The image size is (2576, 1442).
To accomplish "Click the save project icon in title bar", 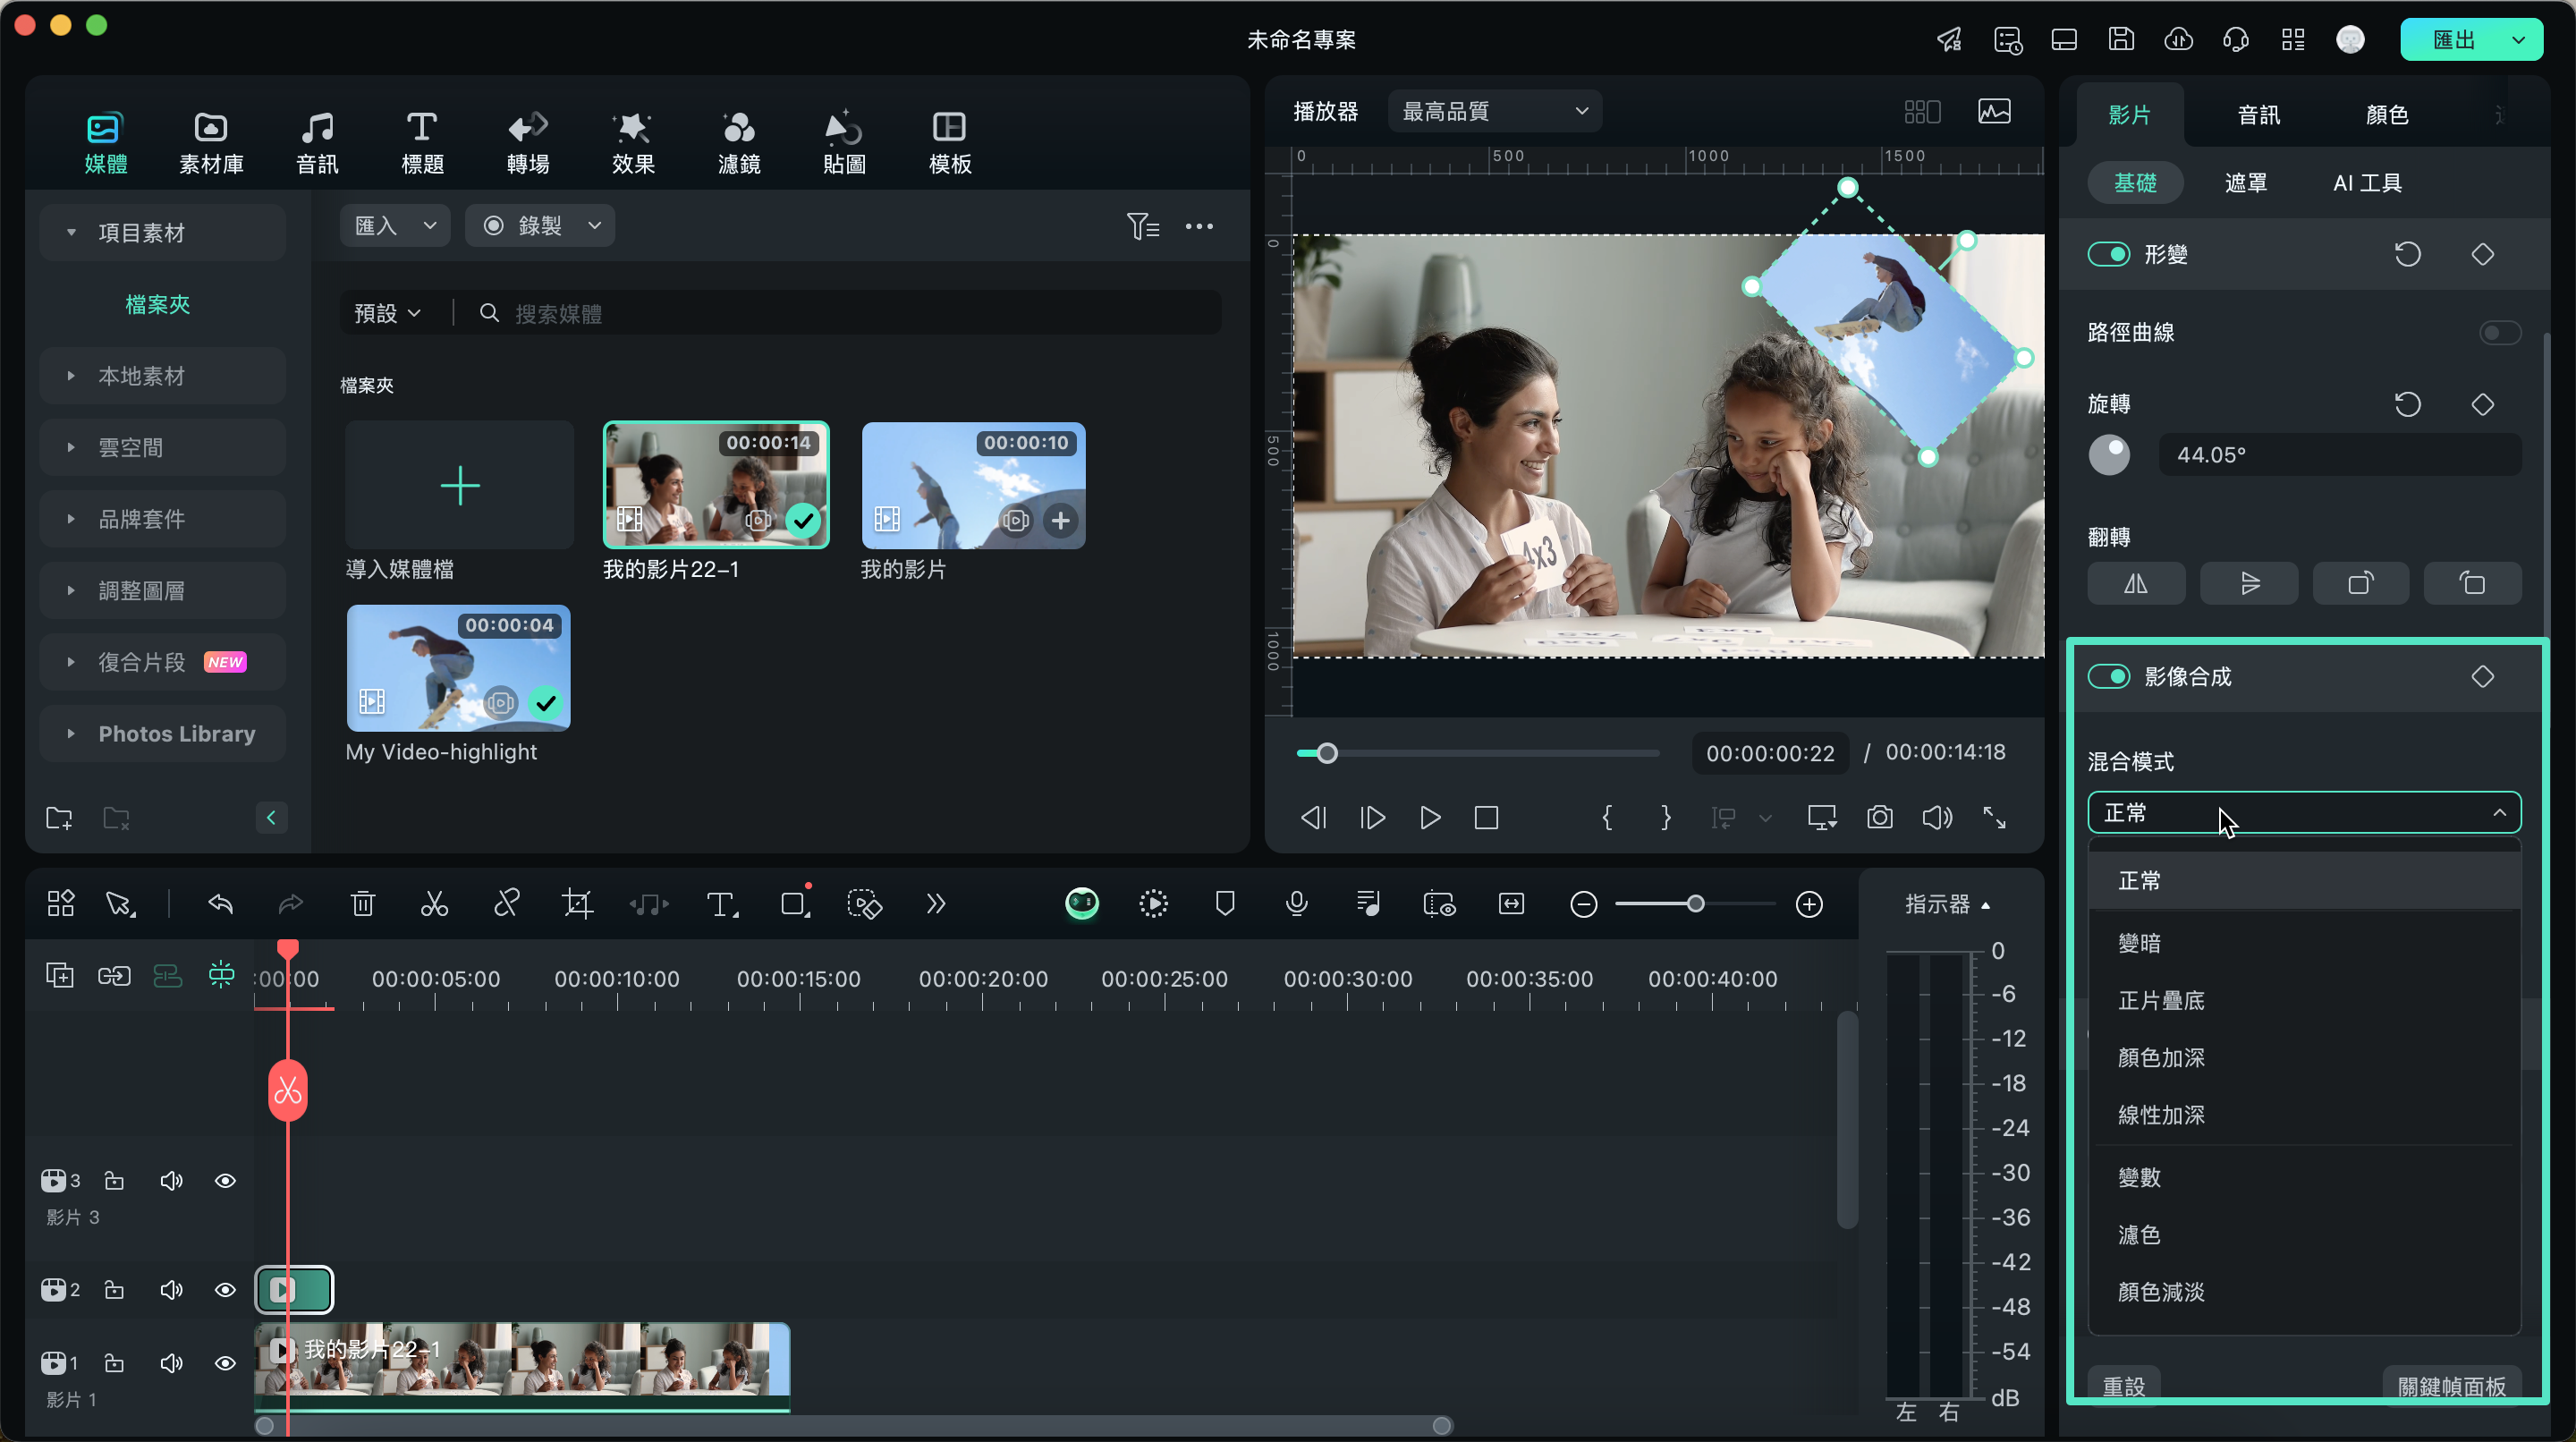I will 2122,39.
